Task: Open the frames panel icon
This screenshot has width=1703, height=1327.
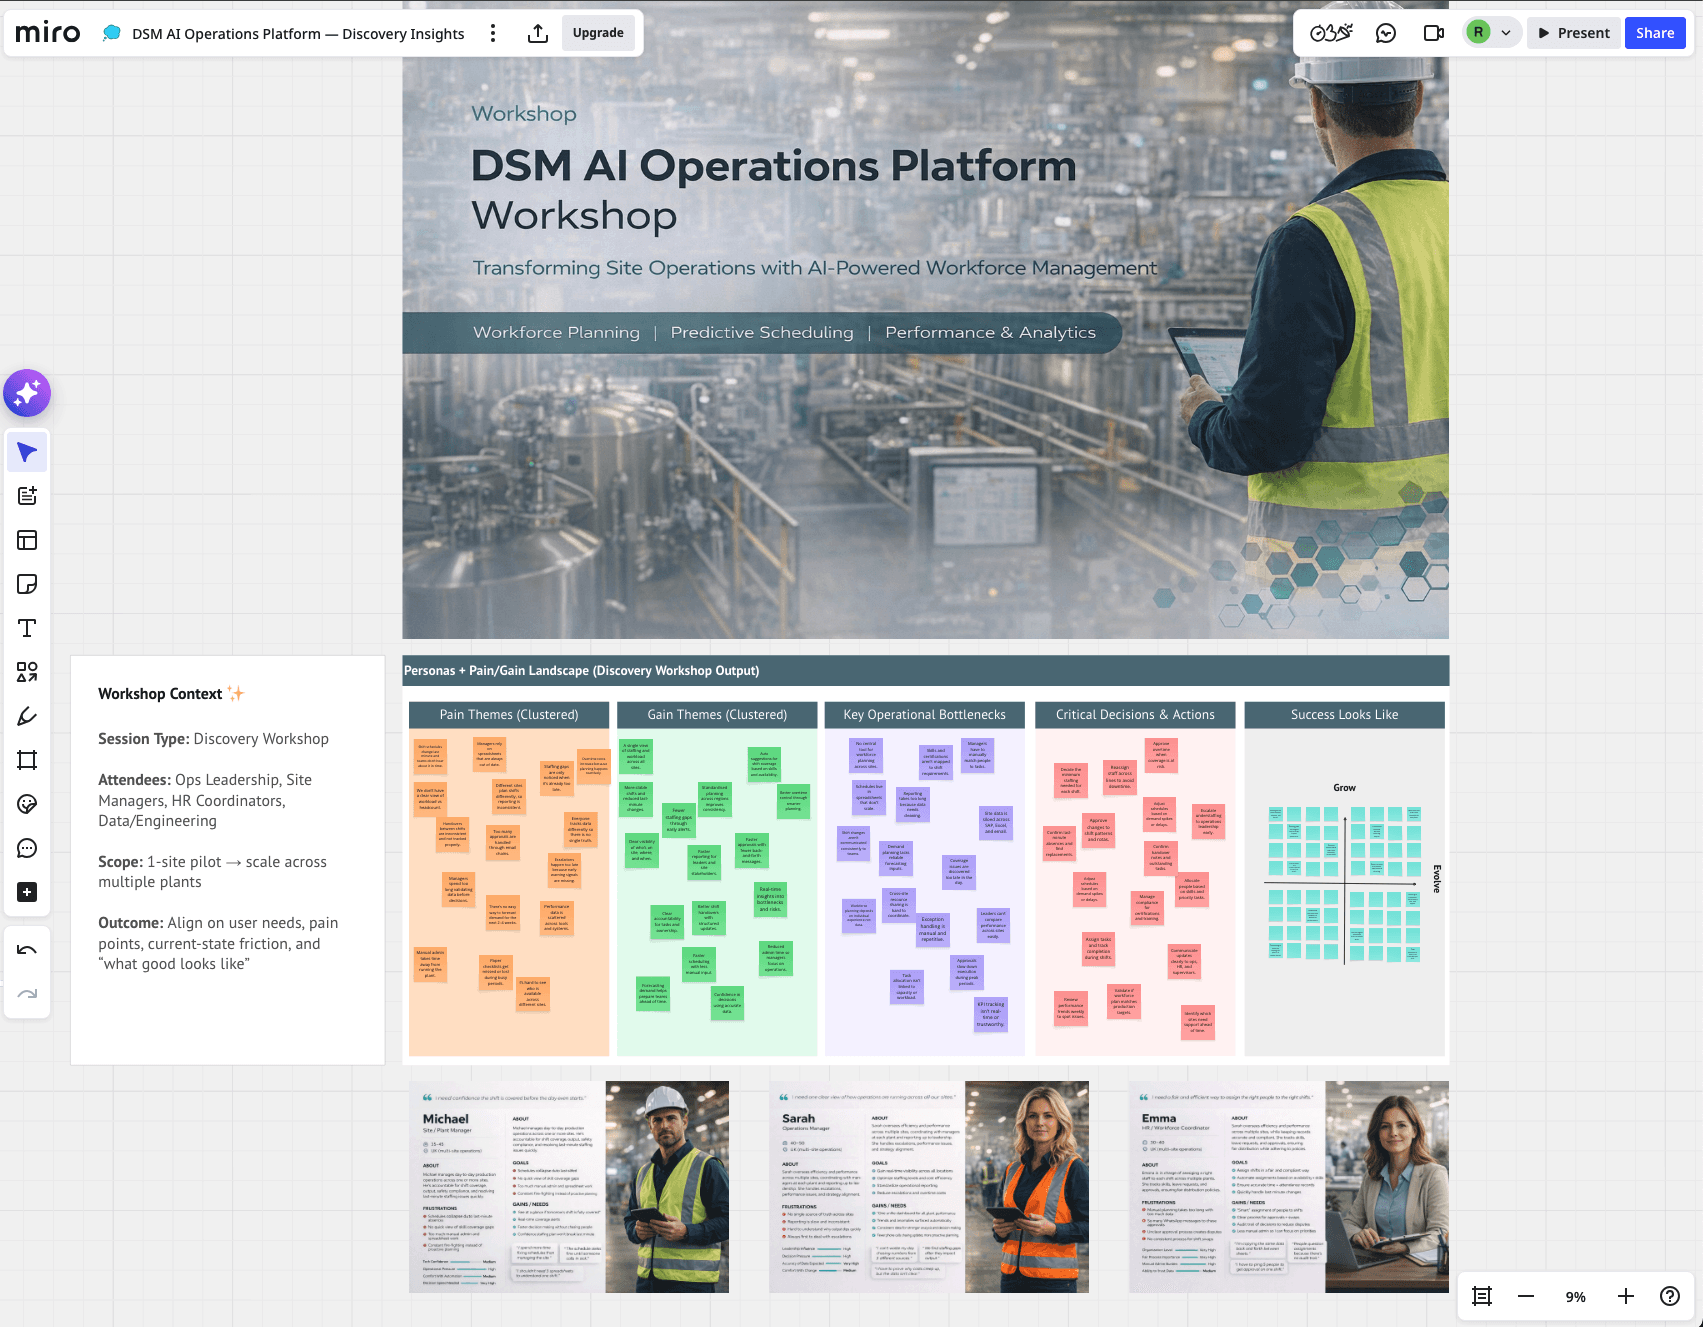Action: [1482, 1296]
